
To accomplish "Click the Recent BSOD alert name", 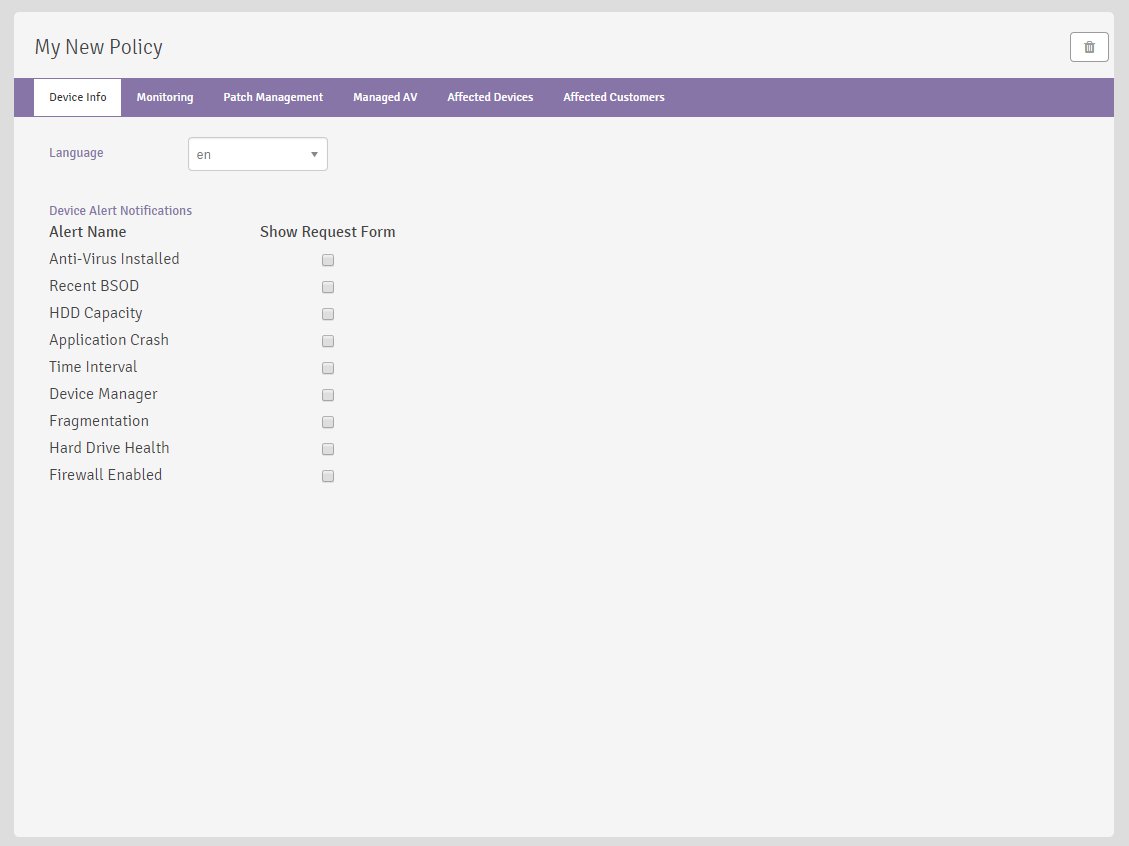I will pos(94,286).
